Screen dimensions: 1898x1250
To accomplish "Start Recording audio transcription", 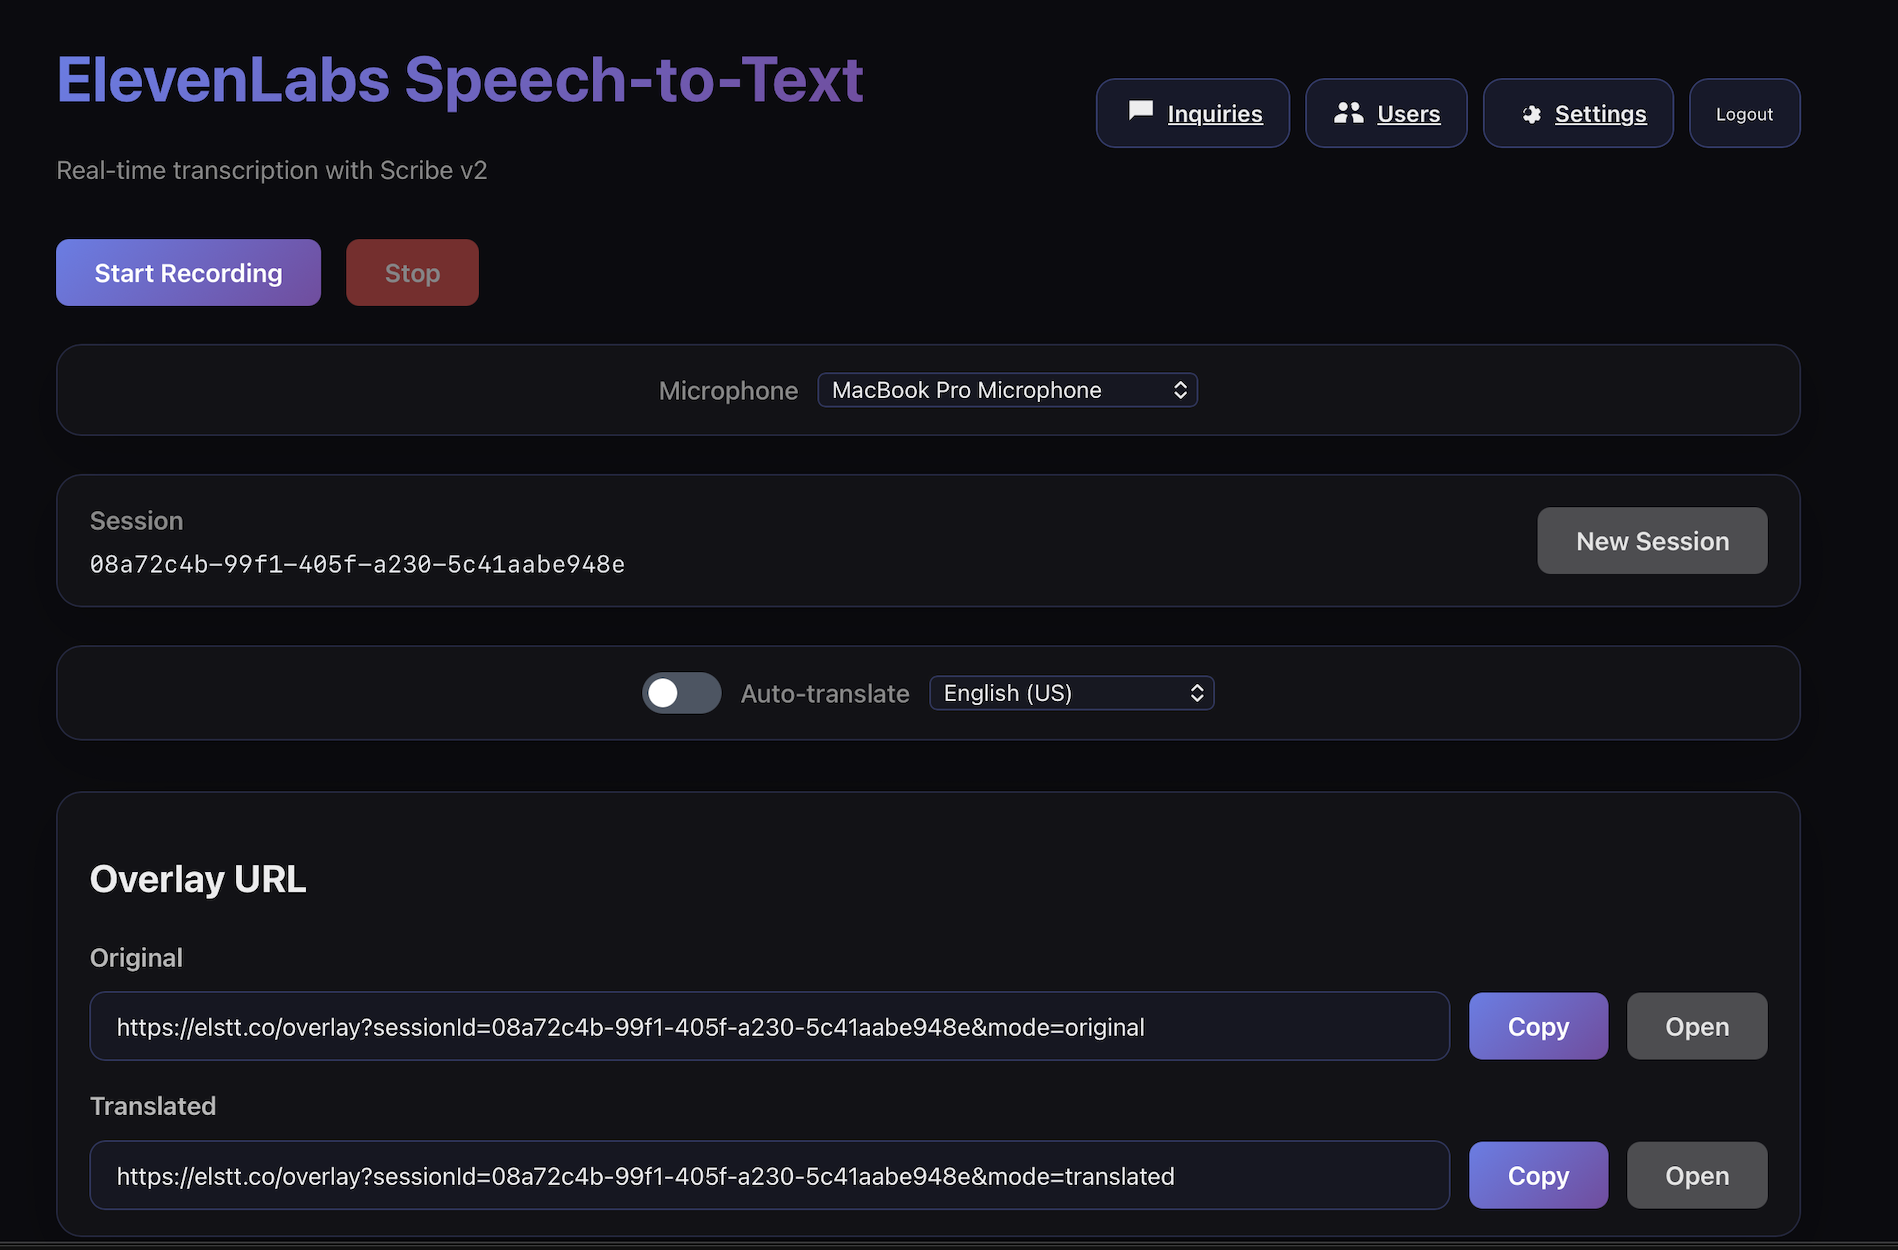I will [x=188, y=273].
